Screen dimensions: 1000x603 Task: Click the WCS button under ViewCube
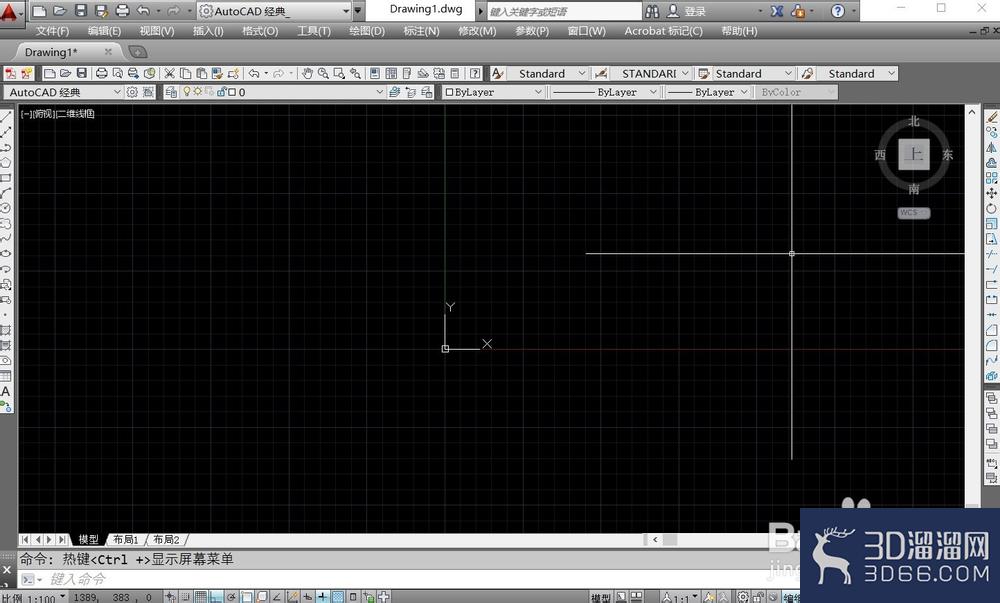click(x=913, y=213)
